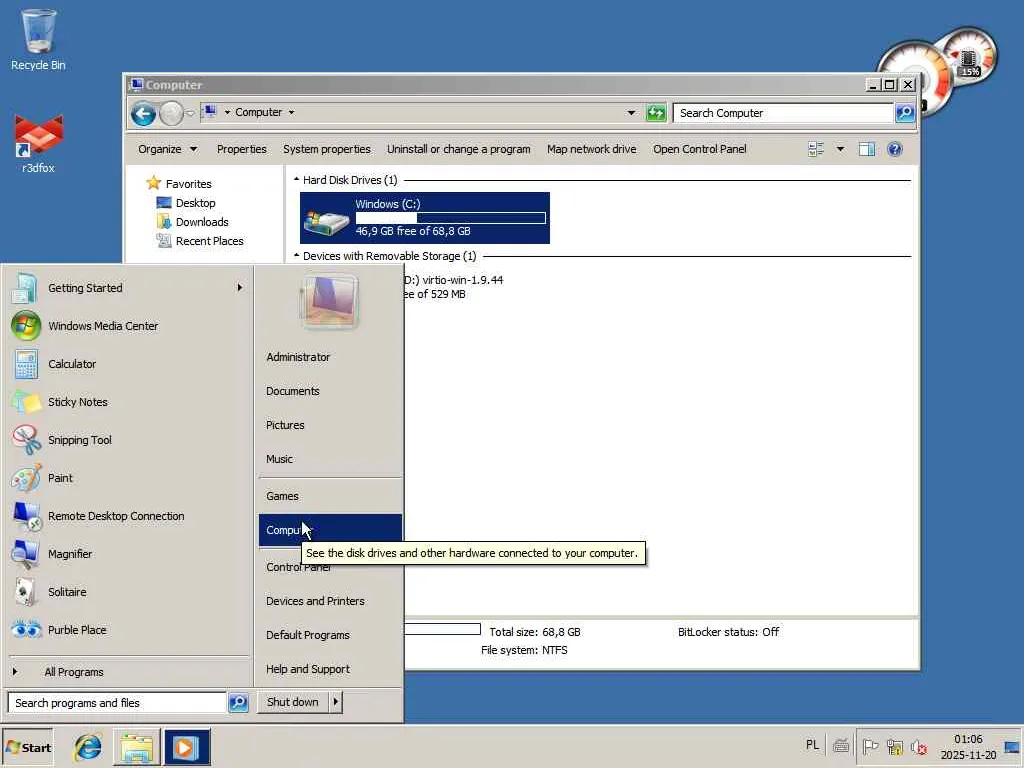Collapse the Hard Disk Drives group
The width and height of the screenshot is (1024, 768).
(x=296, y=180)
